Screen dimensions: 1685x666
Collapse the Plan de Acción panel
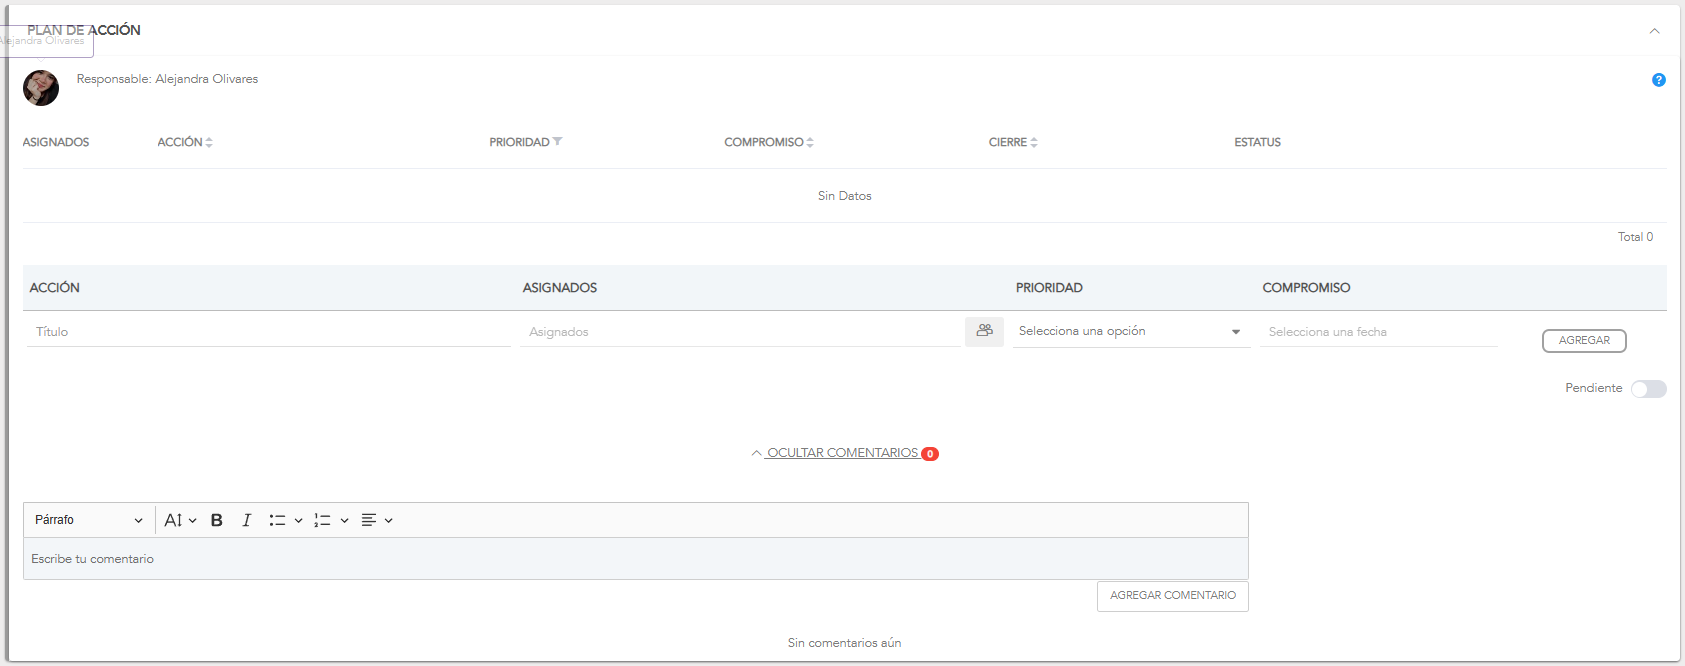pyautogui.click(x=1654, y=31)
